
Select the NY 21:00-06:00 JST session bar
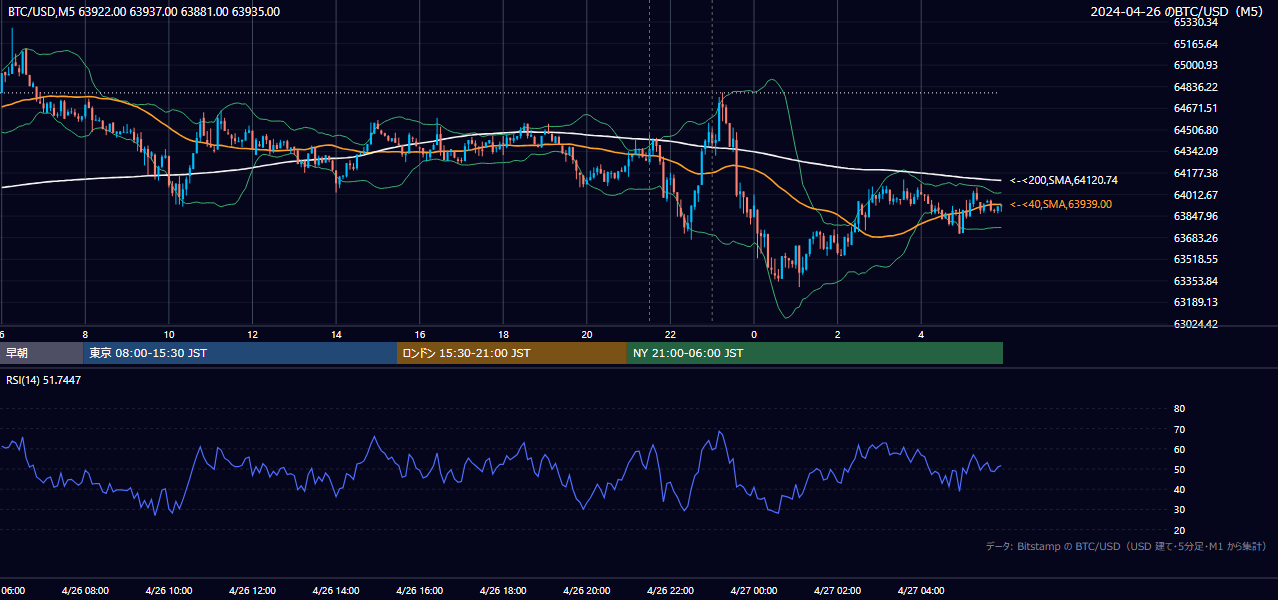[x=815, y=353]
